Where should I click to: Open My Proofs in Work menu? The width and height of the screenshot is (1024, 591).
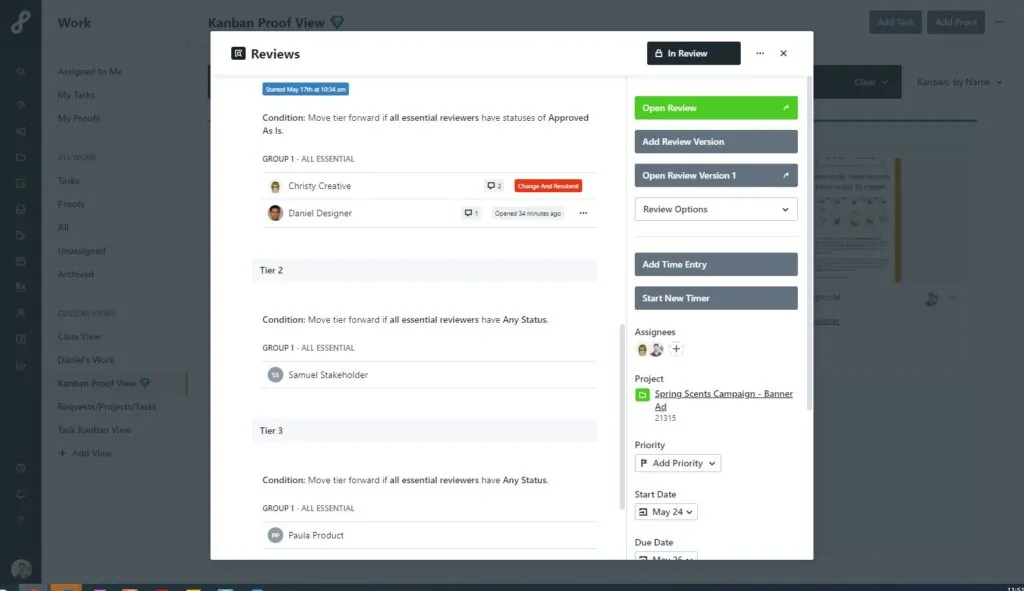78,119
